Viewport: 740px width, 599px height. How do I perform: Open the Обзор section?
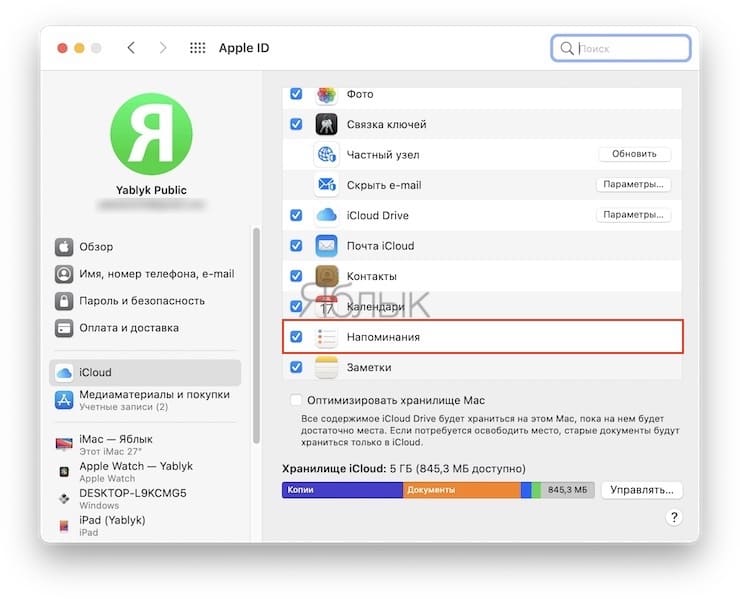[145, 247]
